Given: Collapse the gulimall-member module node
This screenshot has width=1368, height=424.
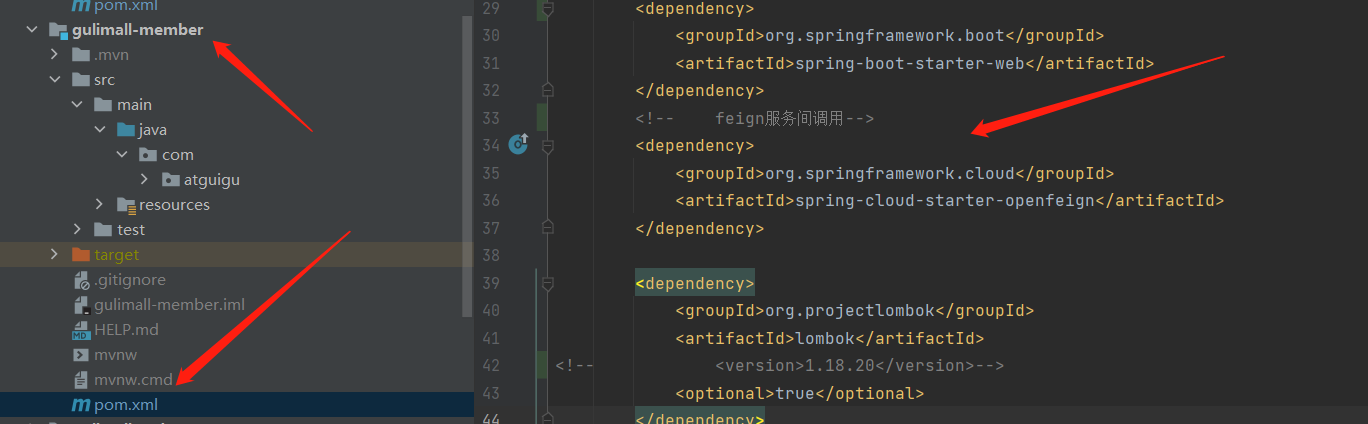Looking at the screenshot, I should click(x=33, y=30).
